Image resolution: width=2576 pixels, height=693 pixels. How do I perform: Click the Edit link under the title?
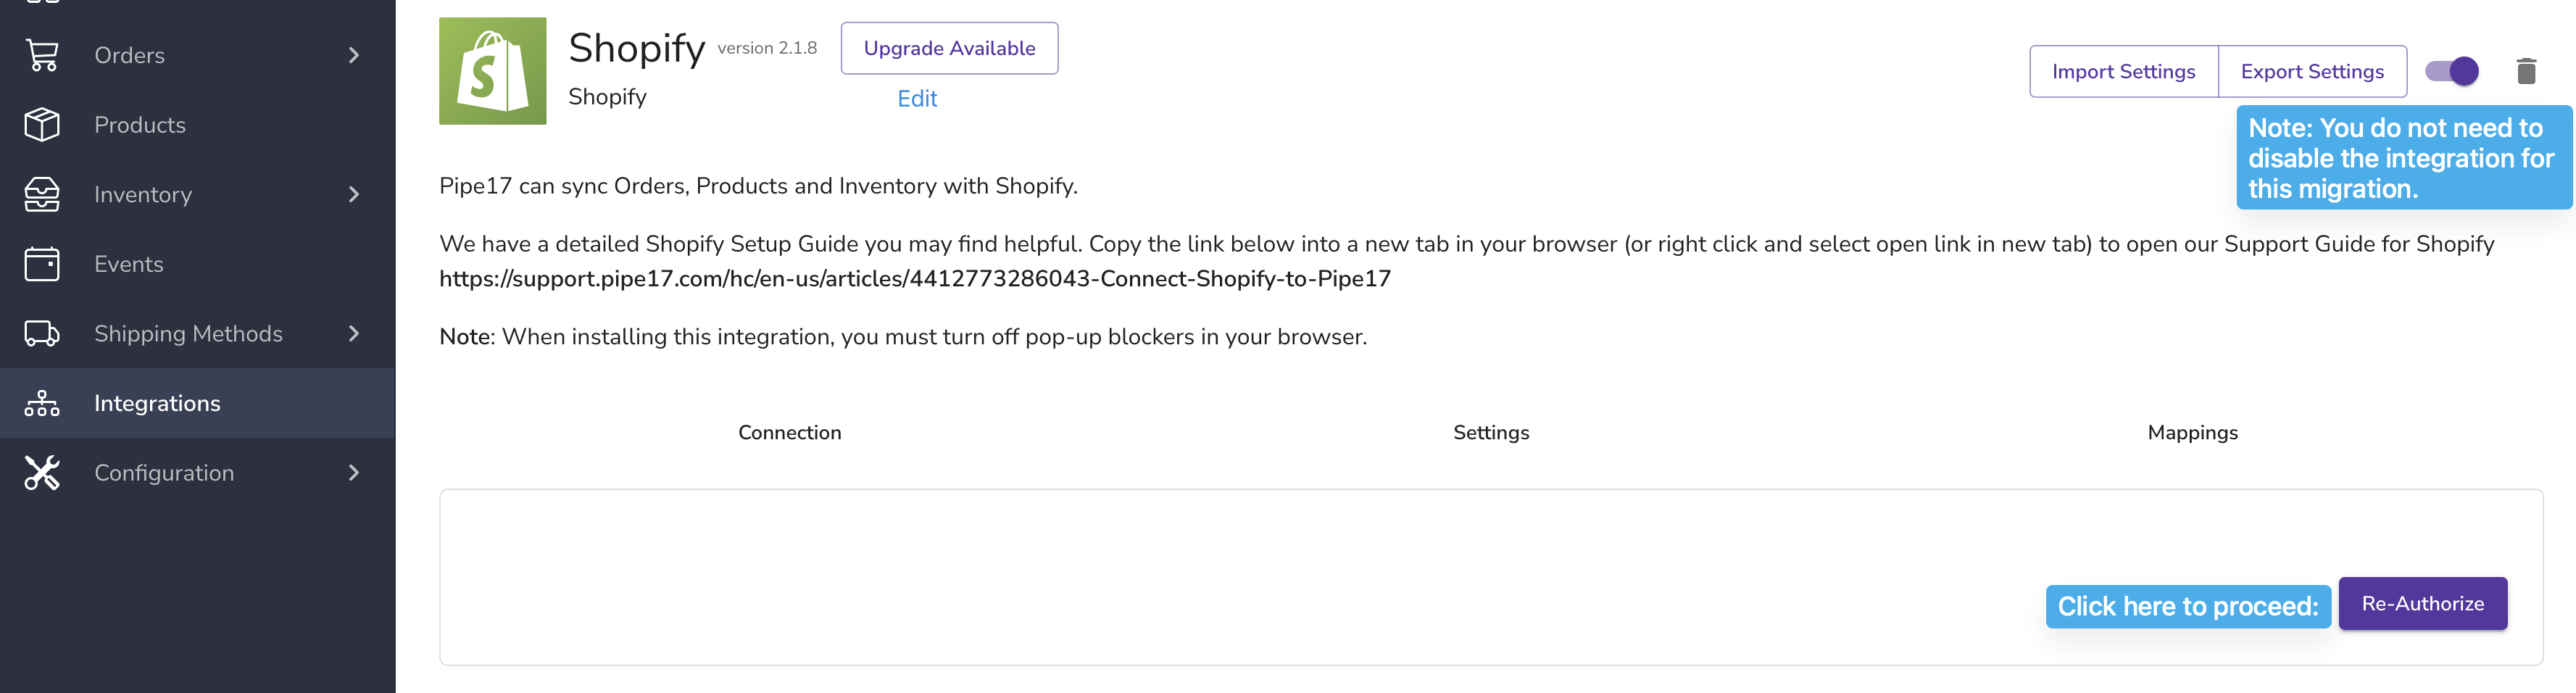(917, 98)
